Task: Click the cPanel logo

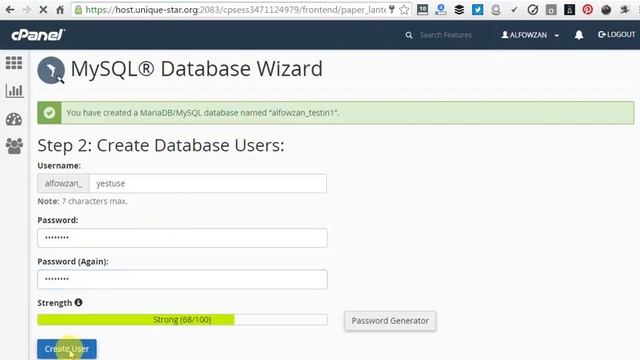Action: (x=38, y=35)
